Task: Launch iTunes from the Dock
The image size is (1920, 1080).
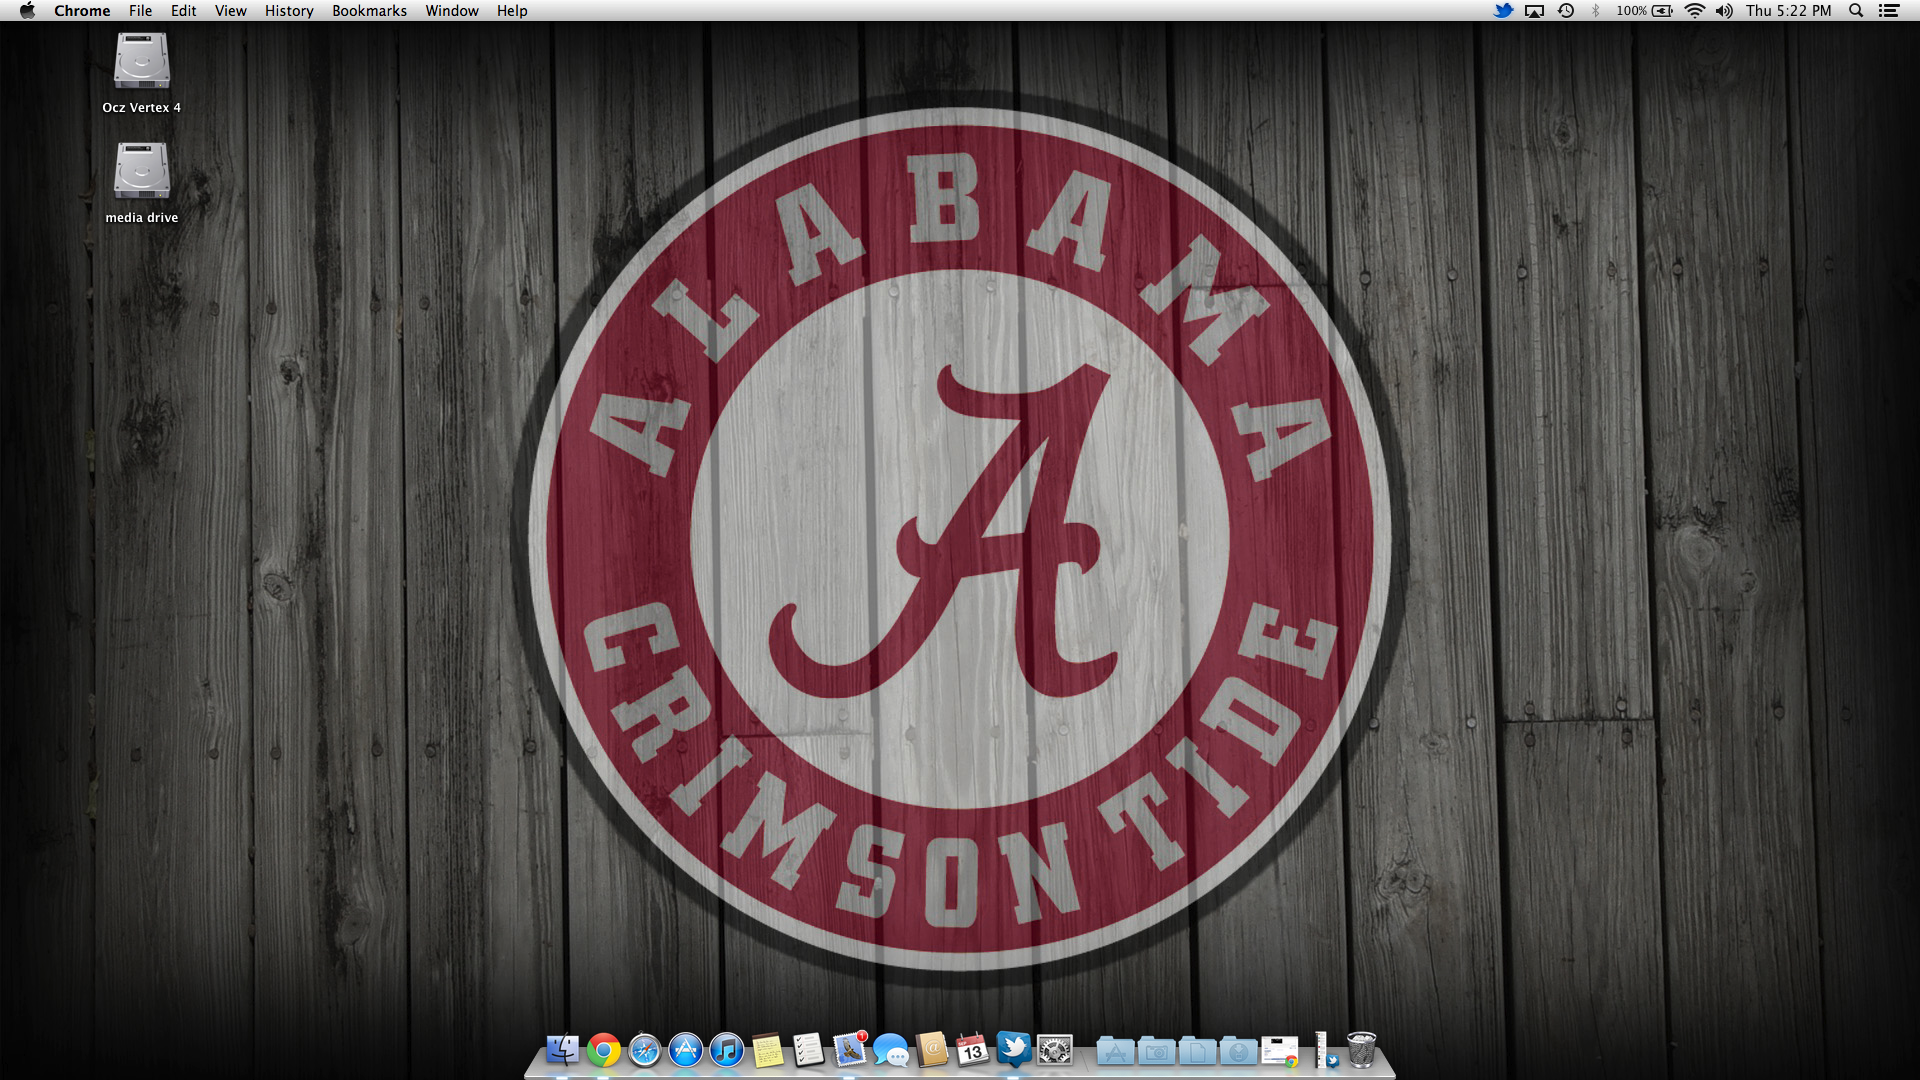Action: (x=727, y=1050)
